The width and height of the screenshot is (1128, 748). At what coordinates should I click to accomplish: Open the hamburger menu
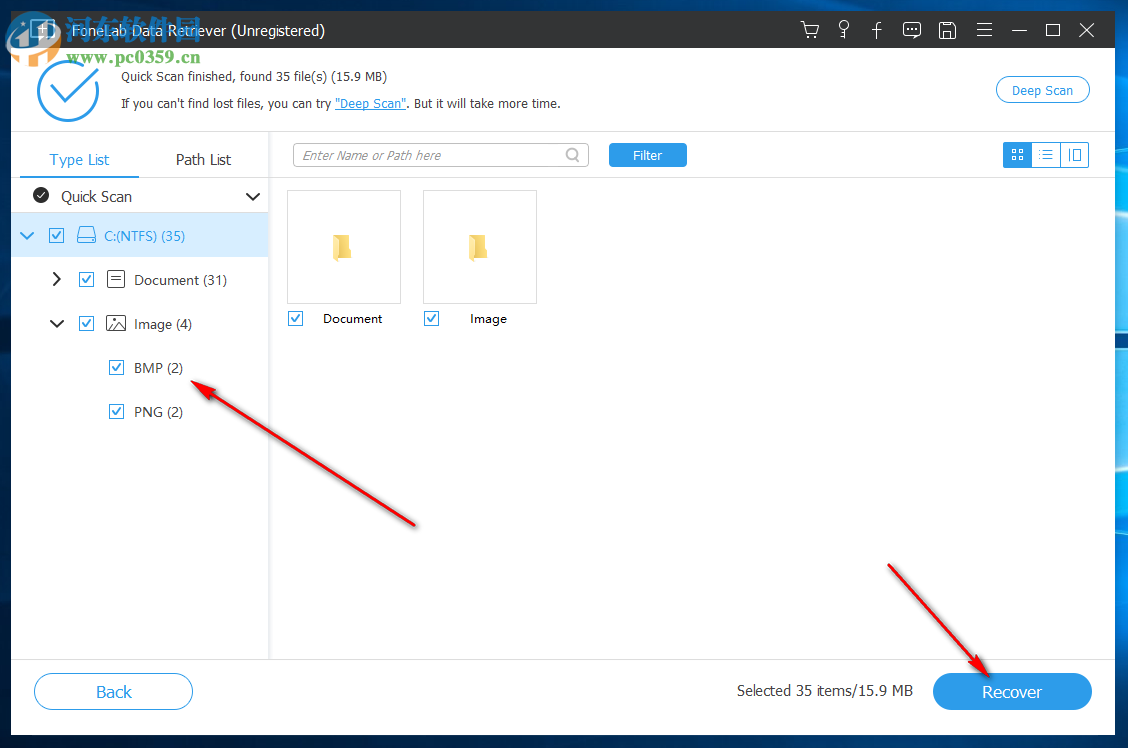click(x=984, y=29)
